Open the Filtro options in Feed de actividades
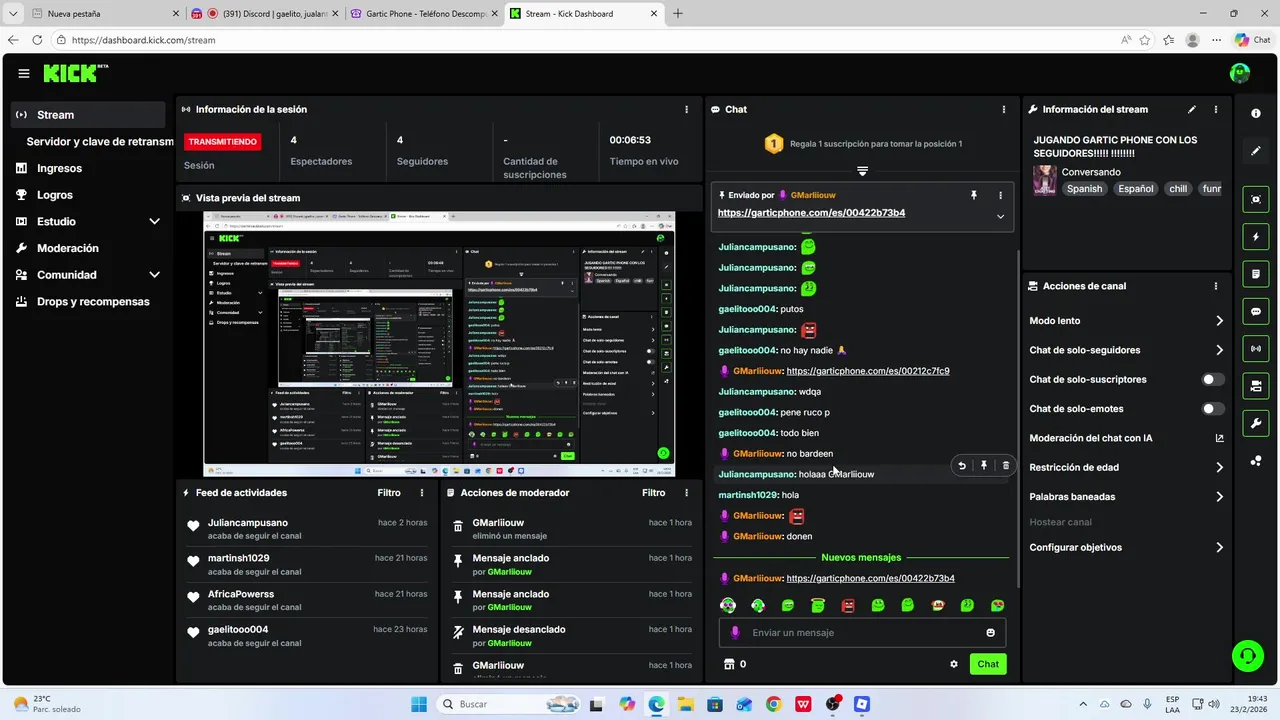Image resolution: width=1280 pixels, height=720 pixels. point(389,493)
